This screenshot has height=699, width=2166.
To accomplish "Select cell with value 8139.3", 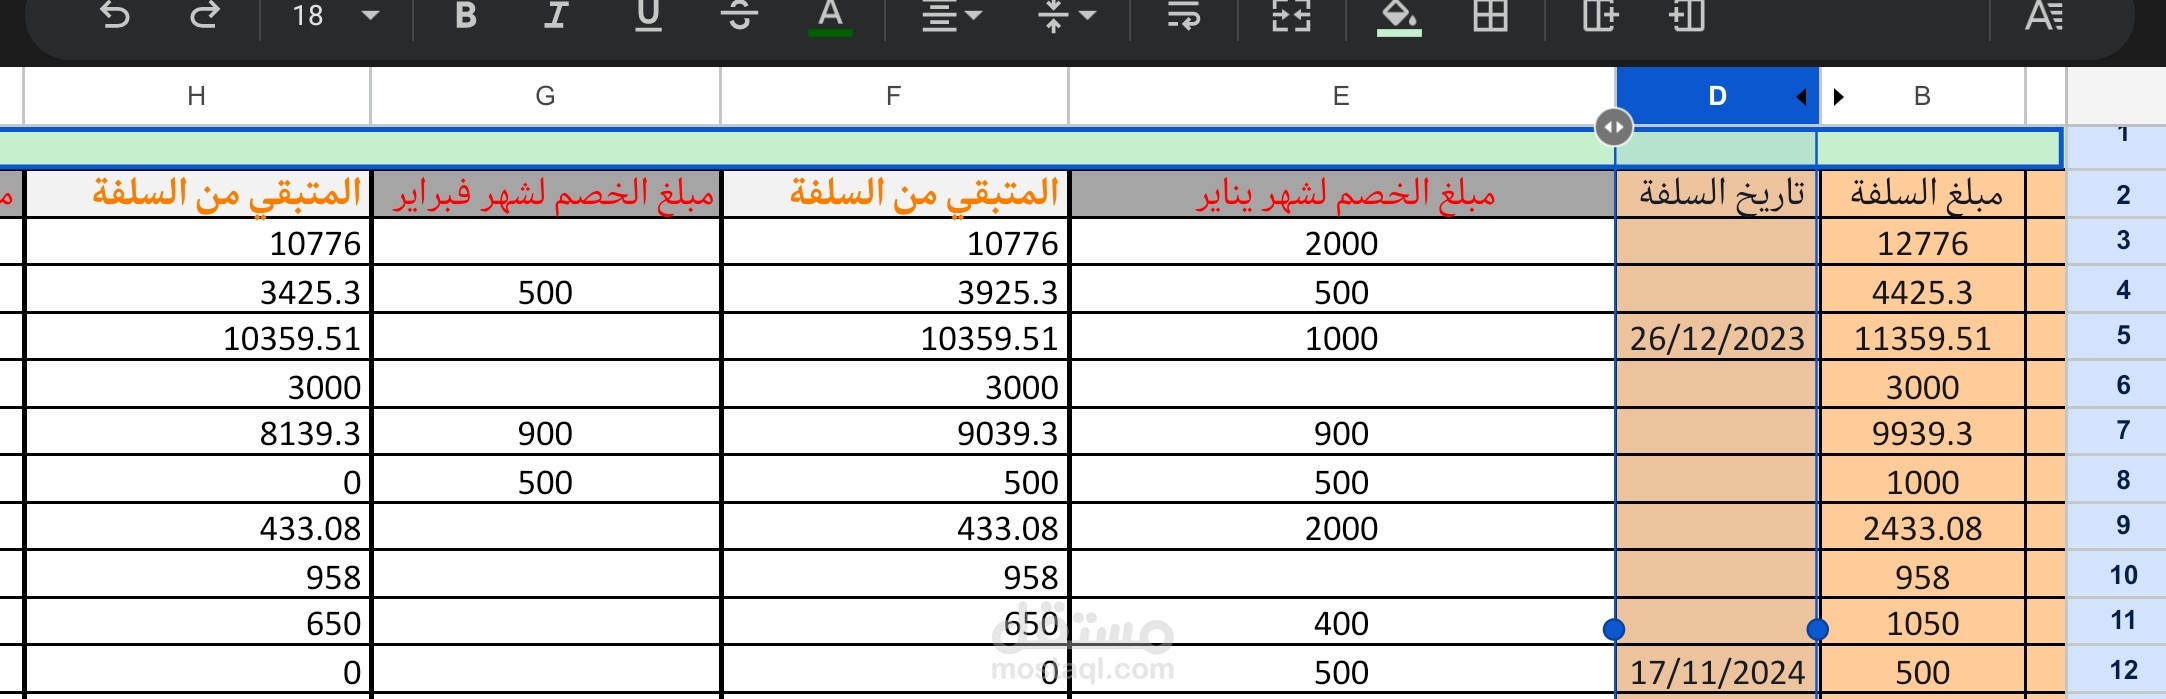I will [197, 433].
